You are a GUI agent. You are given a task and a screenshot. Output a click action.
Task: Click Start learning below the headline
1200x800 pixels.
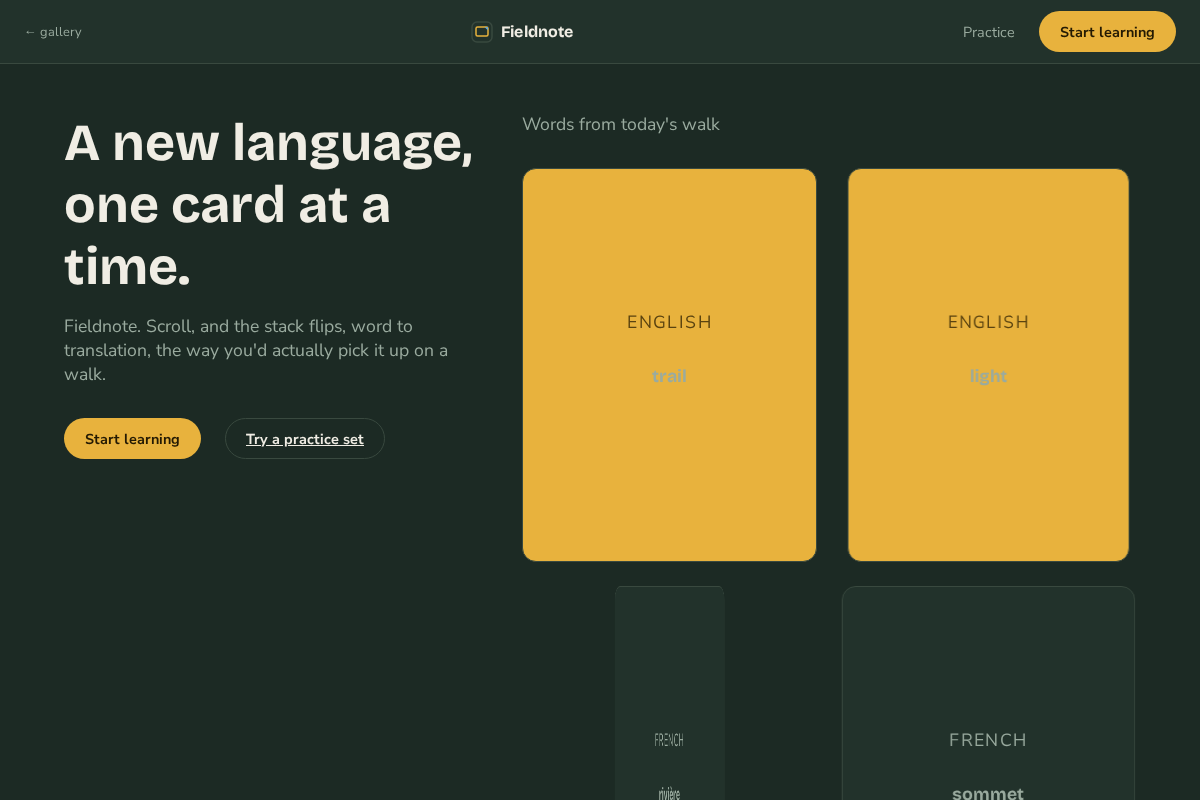132,439
